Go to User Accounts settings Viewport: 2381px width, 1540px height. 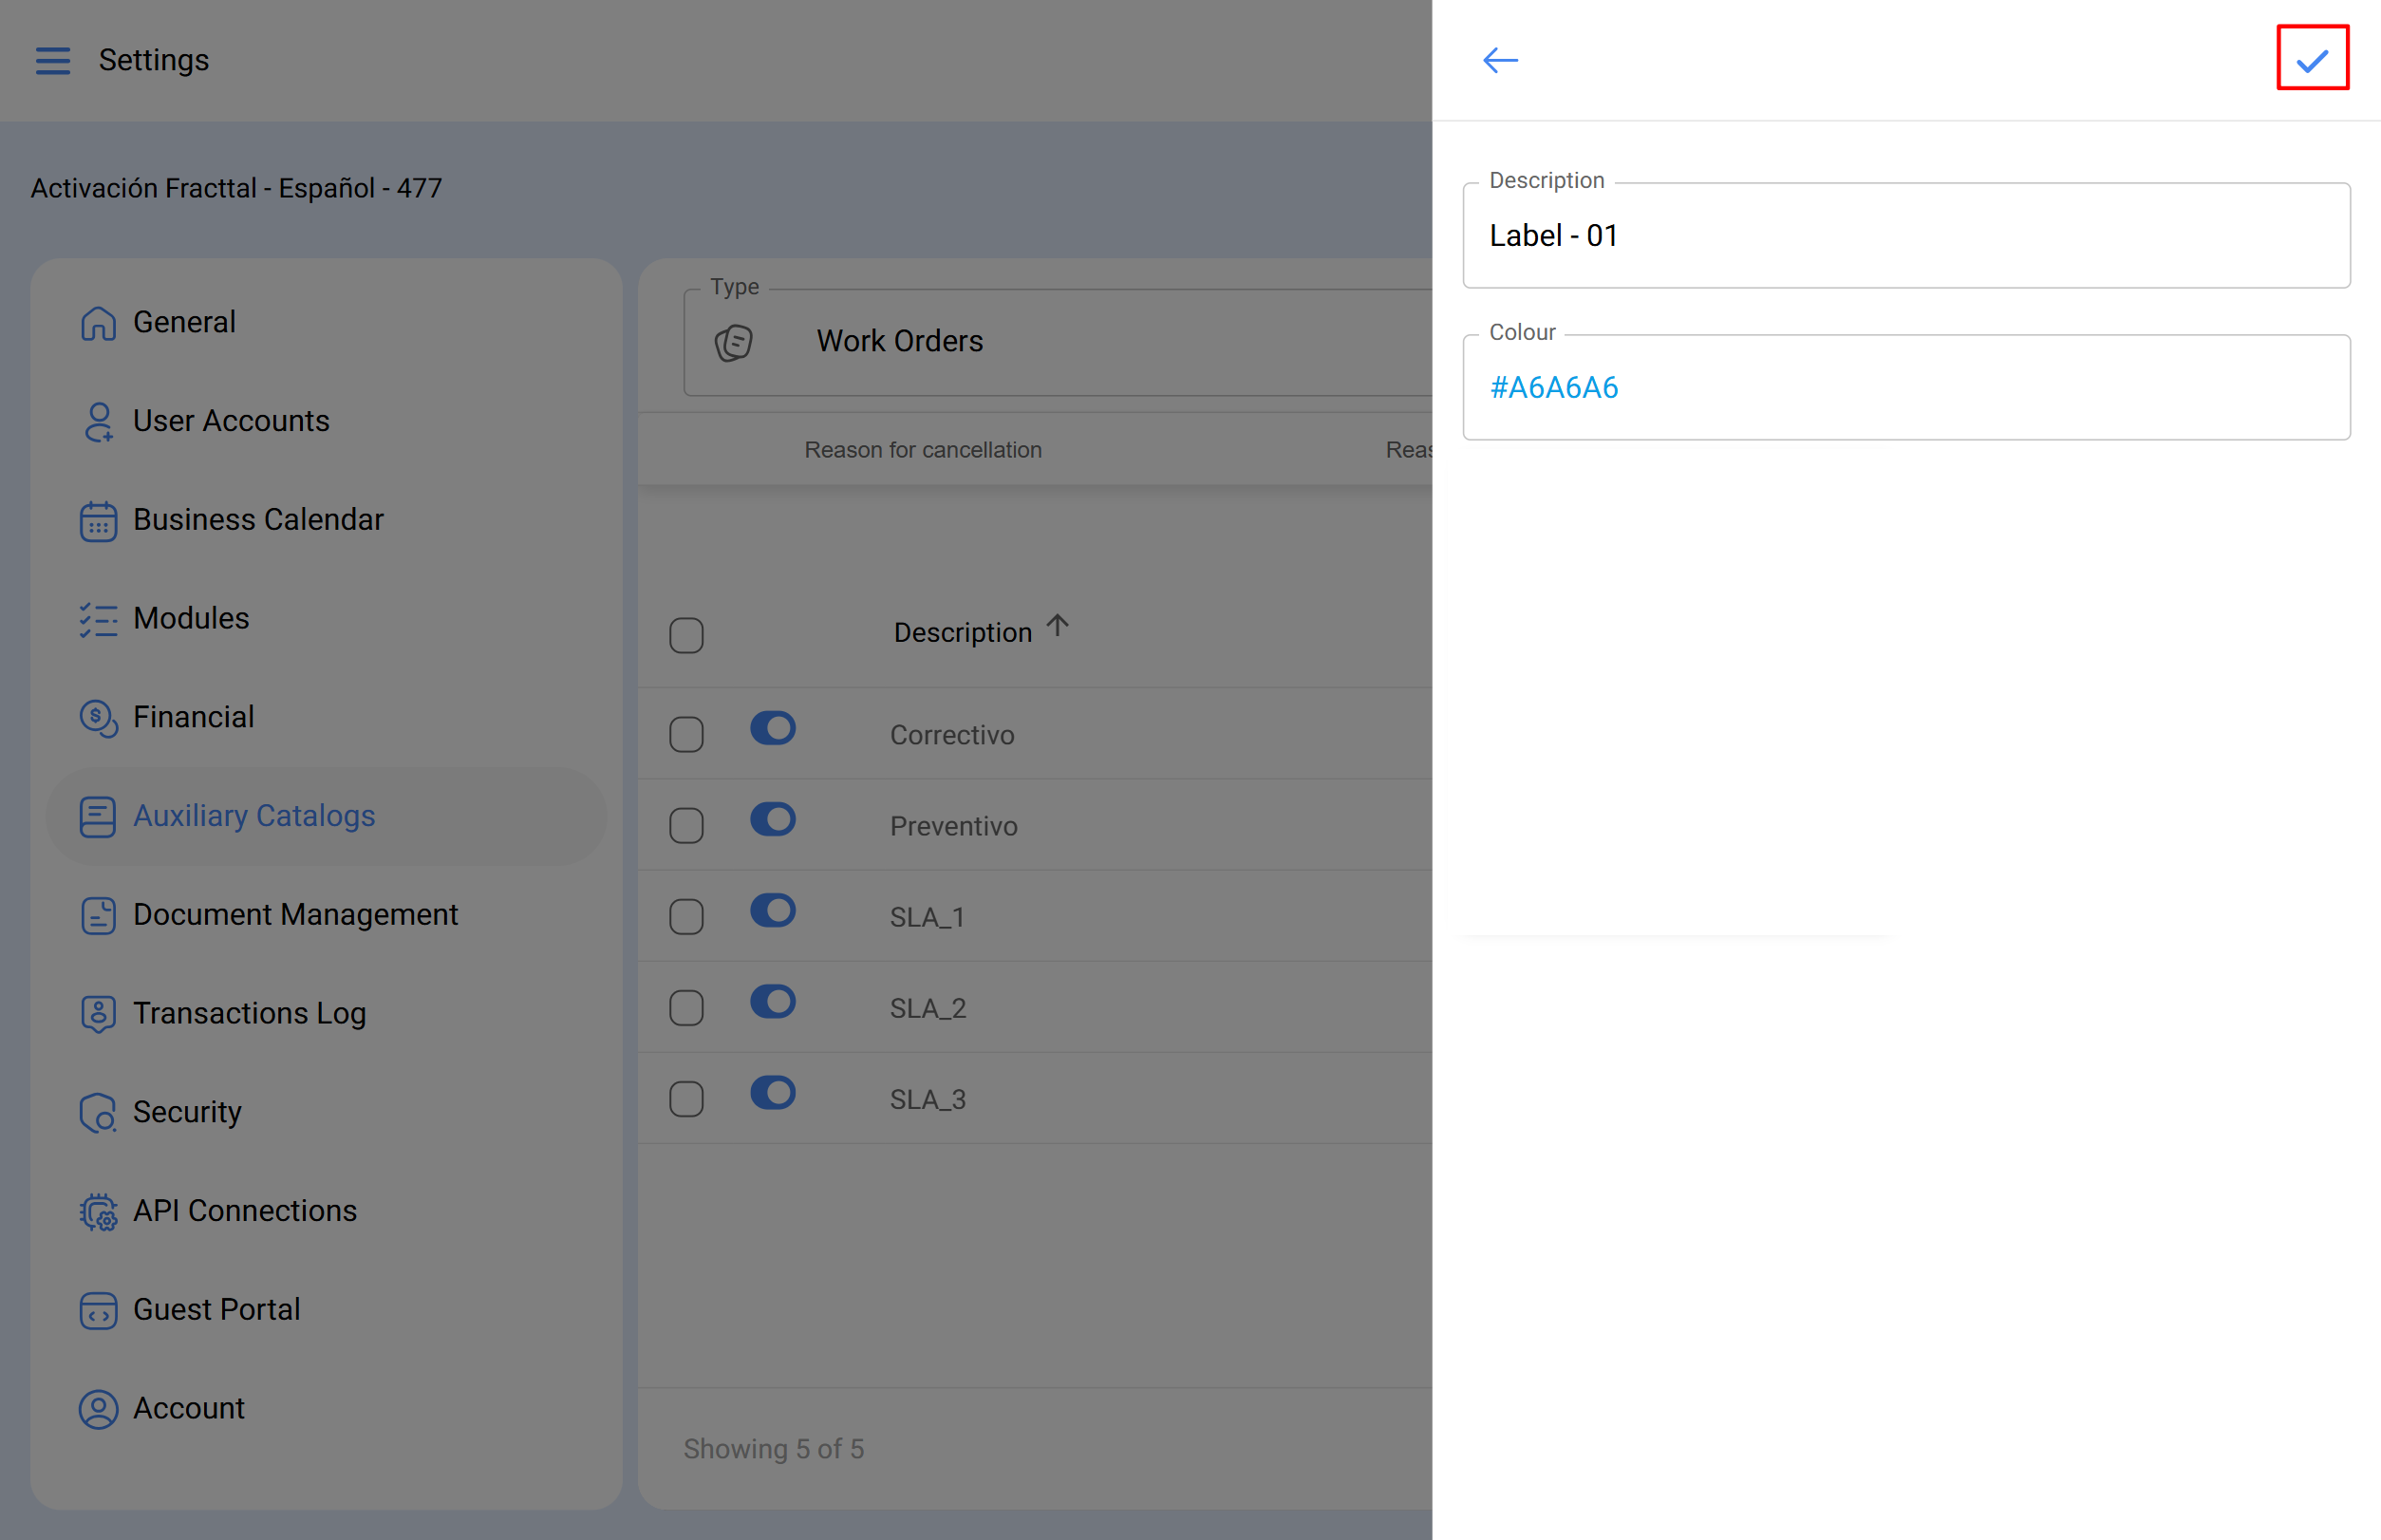click(231, 421)
